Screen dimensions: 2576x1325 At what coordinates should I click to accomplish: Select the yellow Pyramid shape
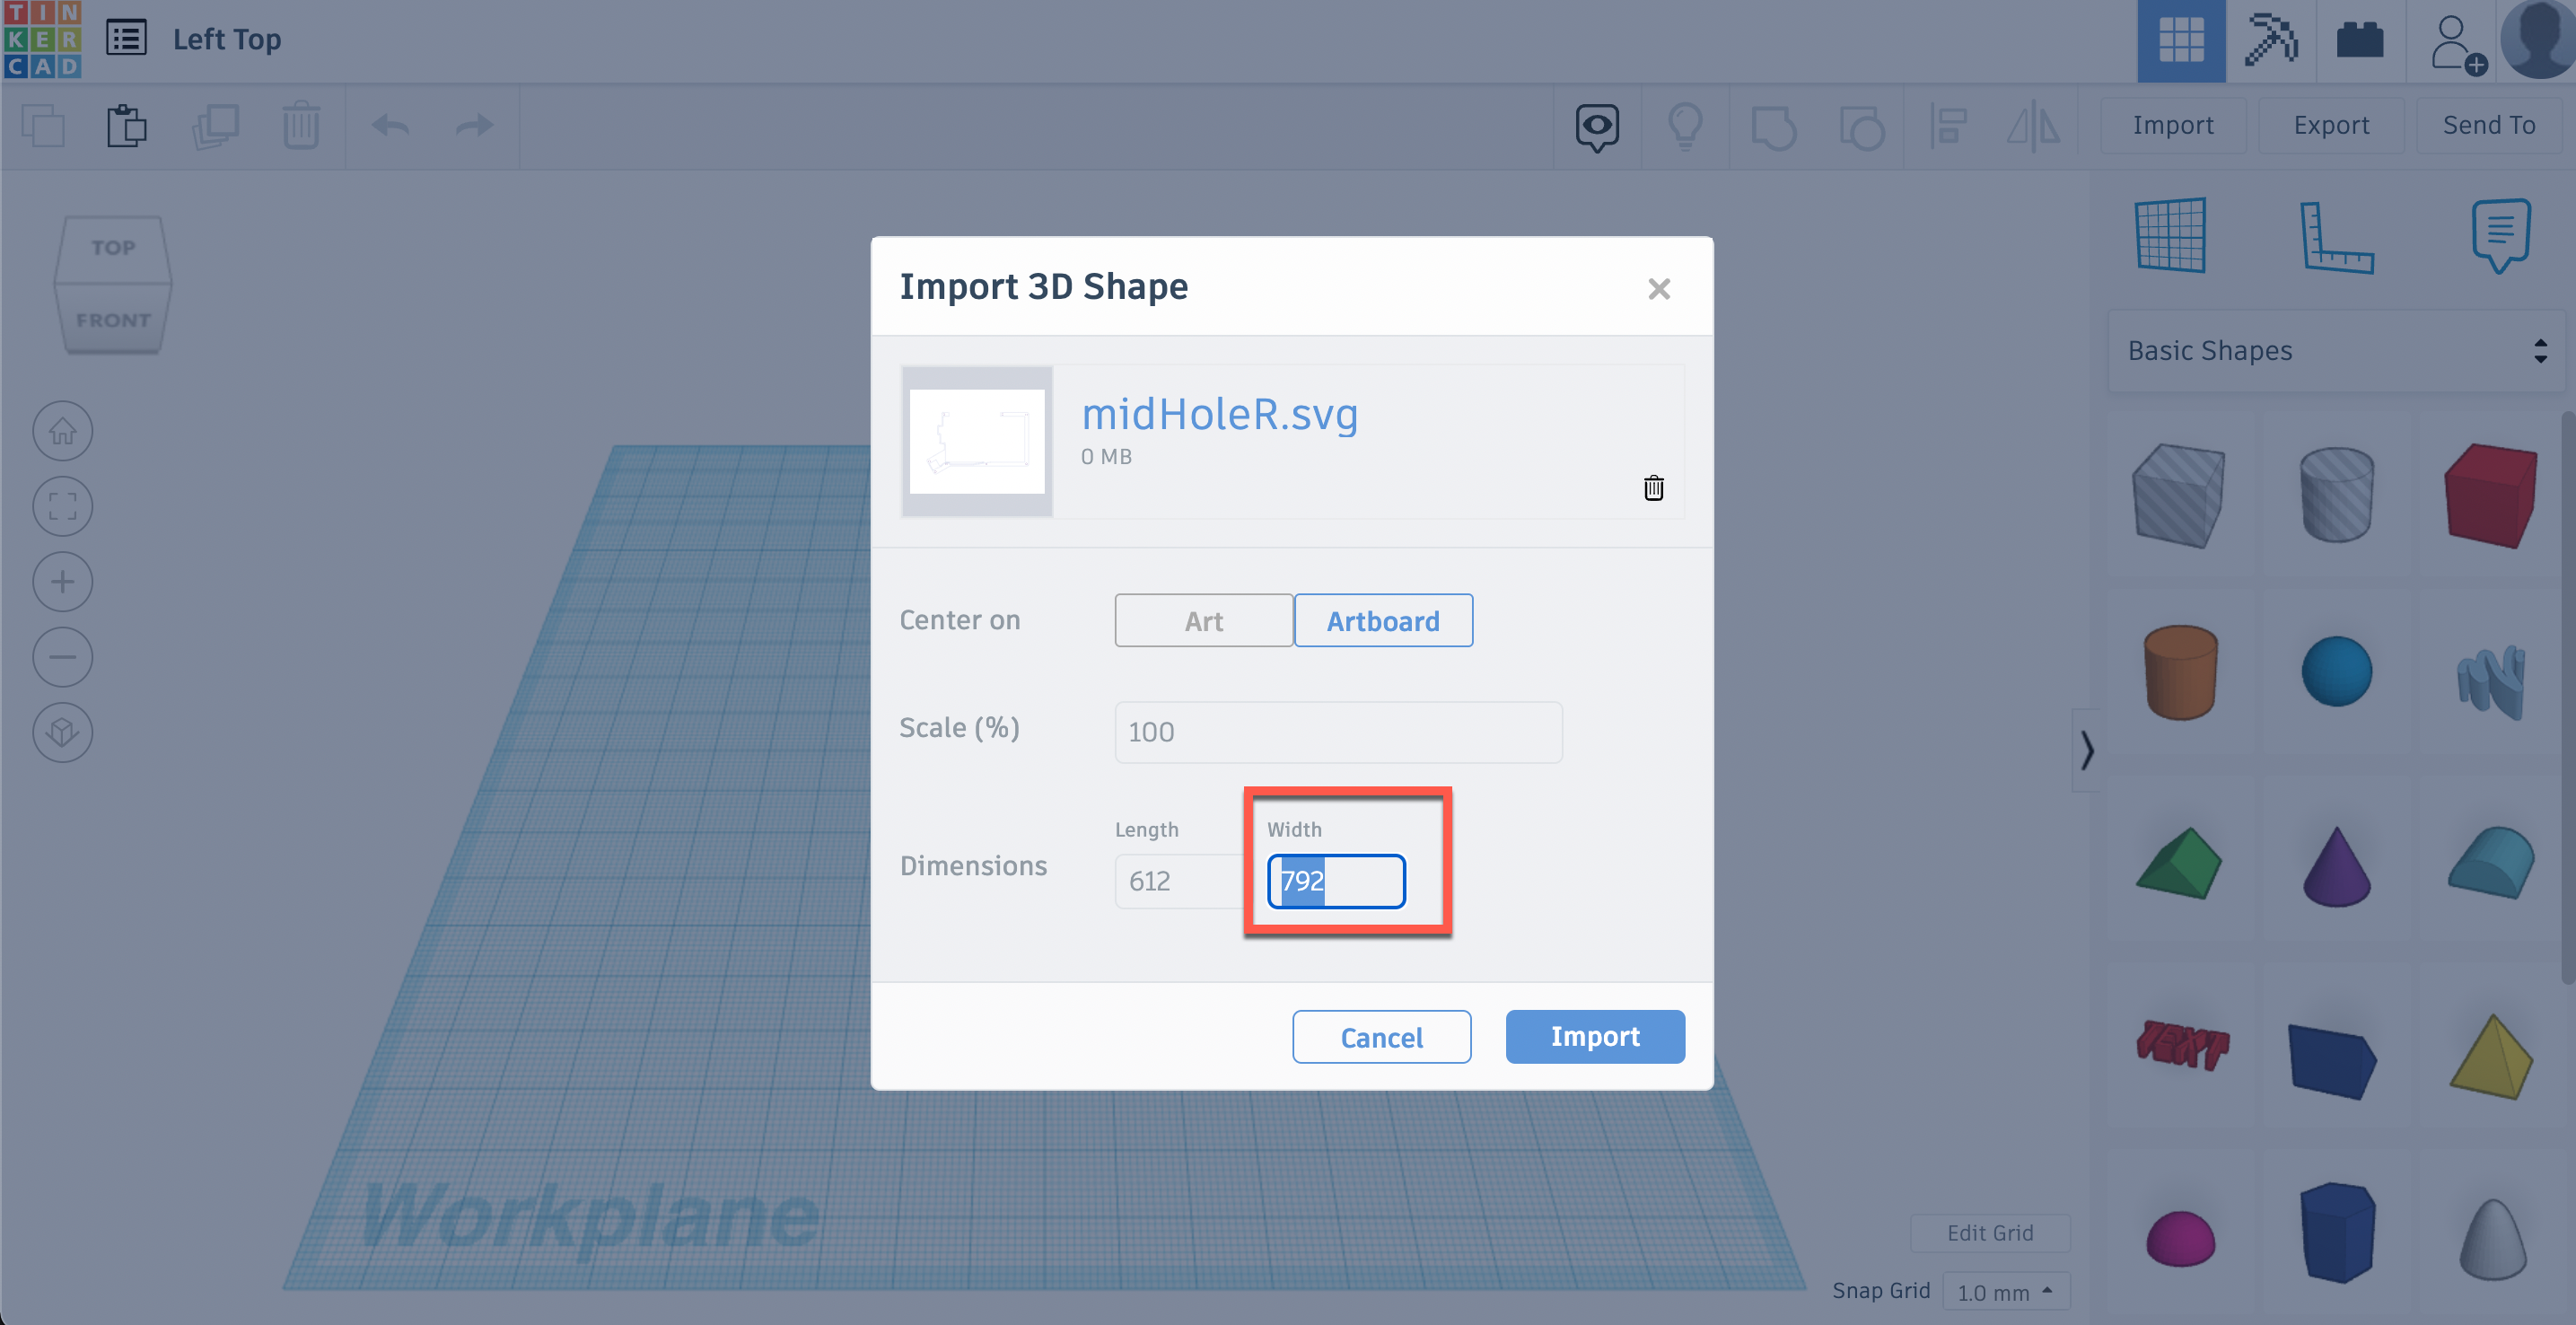point(2491,1057)
